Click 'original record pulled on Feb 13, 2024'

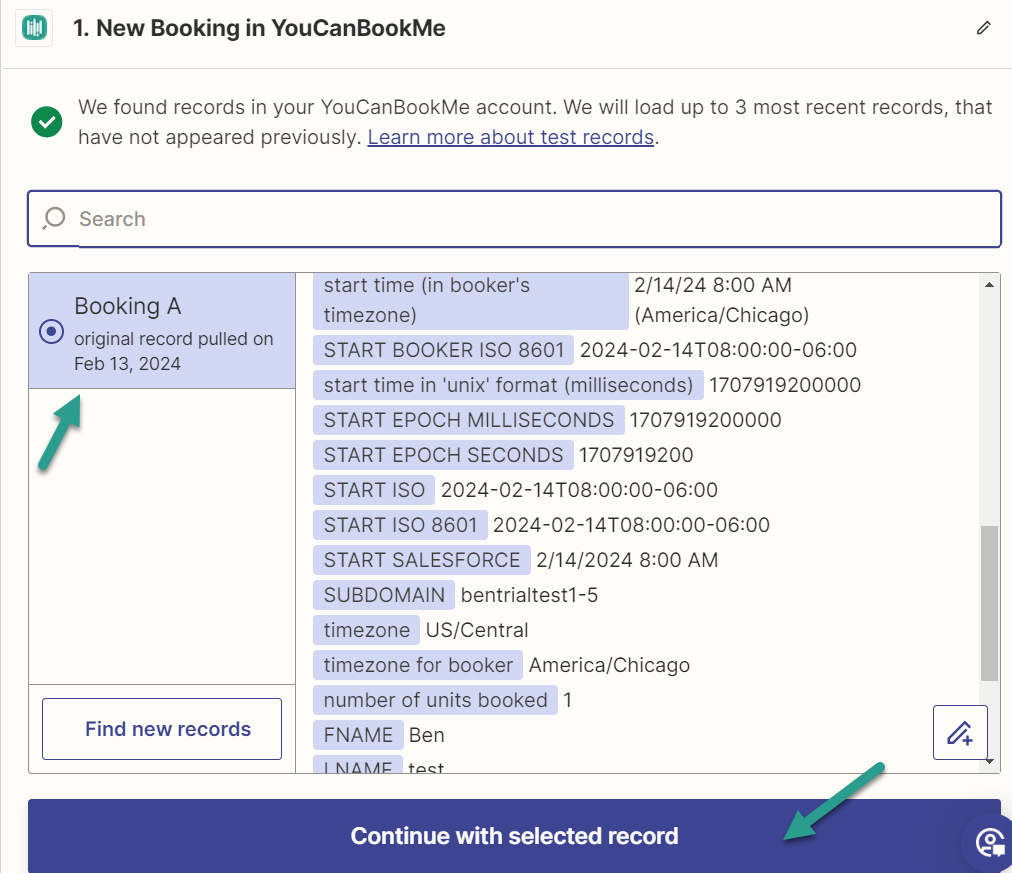pyautogui.click(x=174, y=351)
